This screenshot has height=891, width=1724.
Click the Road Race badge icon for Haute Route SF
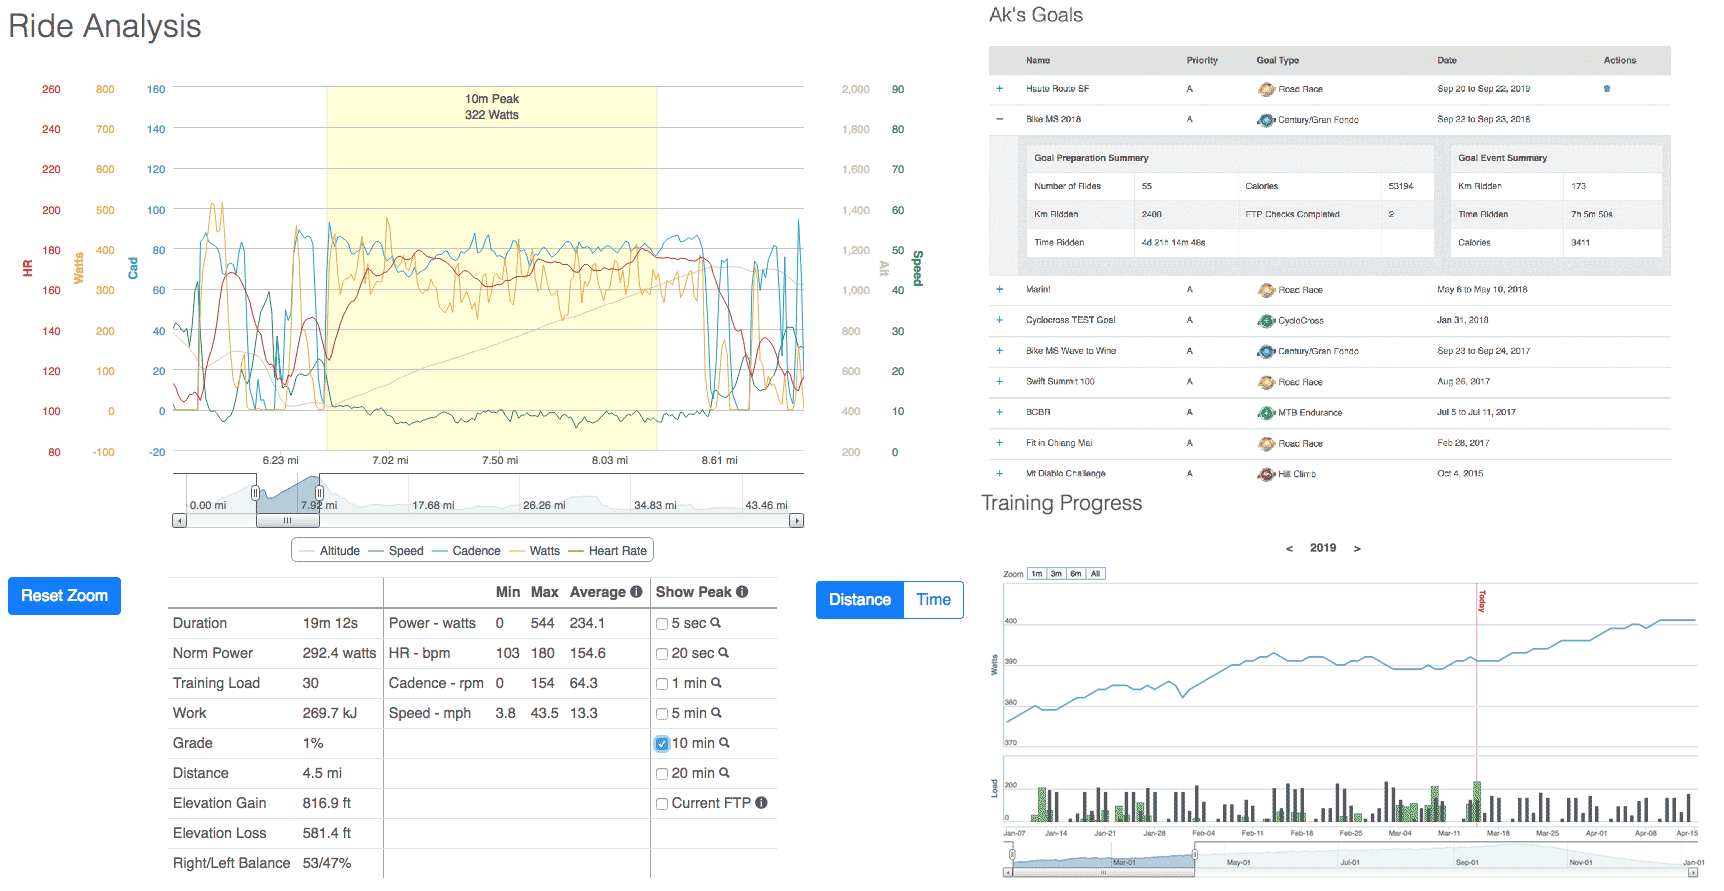pyautogui.click(x=1266, y=89)
